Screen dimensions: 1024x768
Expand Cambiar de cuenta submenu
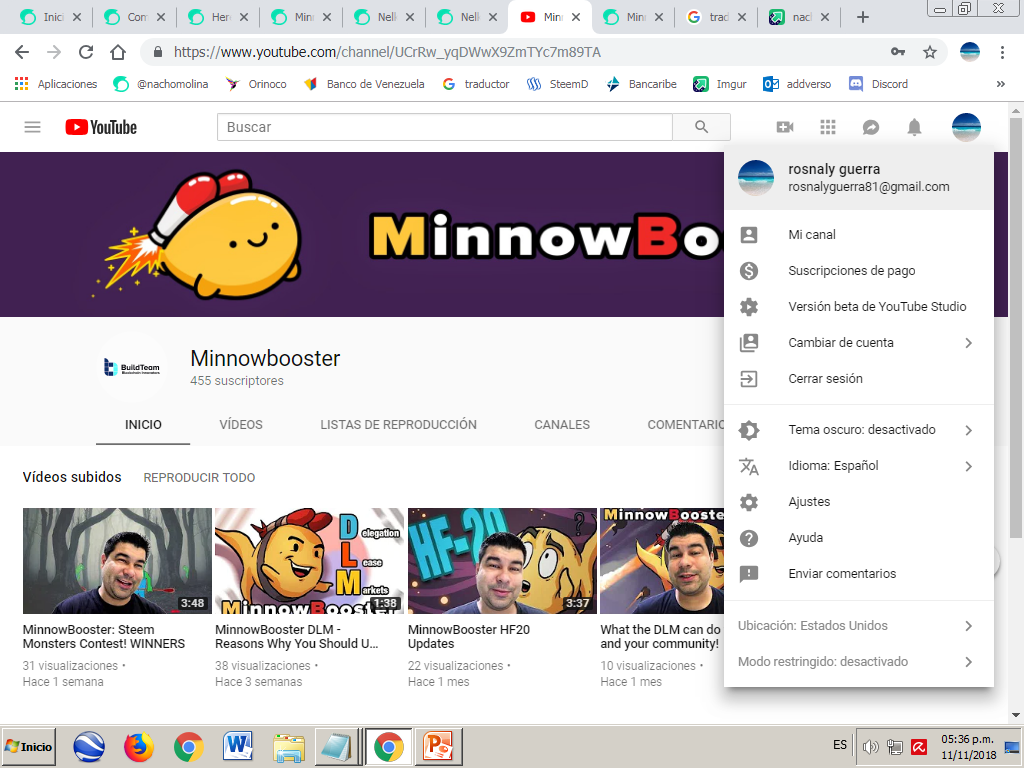tap(968, 343)
